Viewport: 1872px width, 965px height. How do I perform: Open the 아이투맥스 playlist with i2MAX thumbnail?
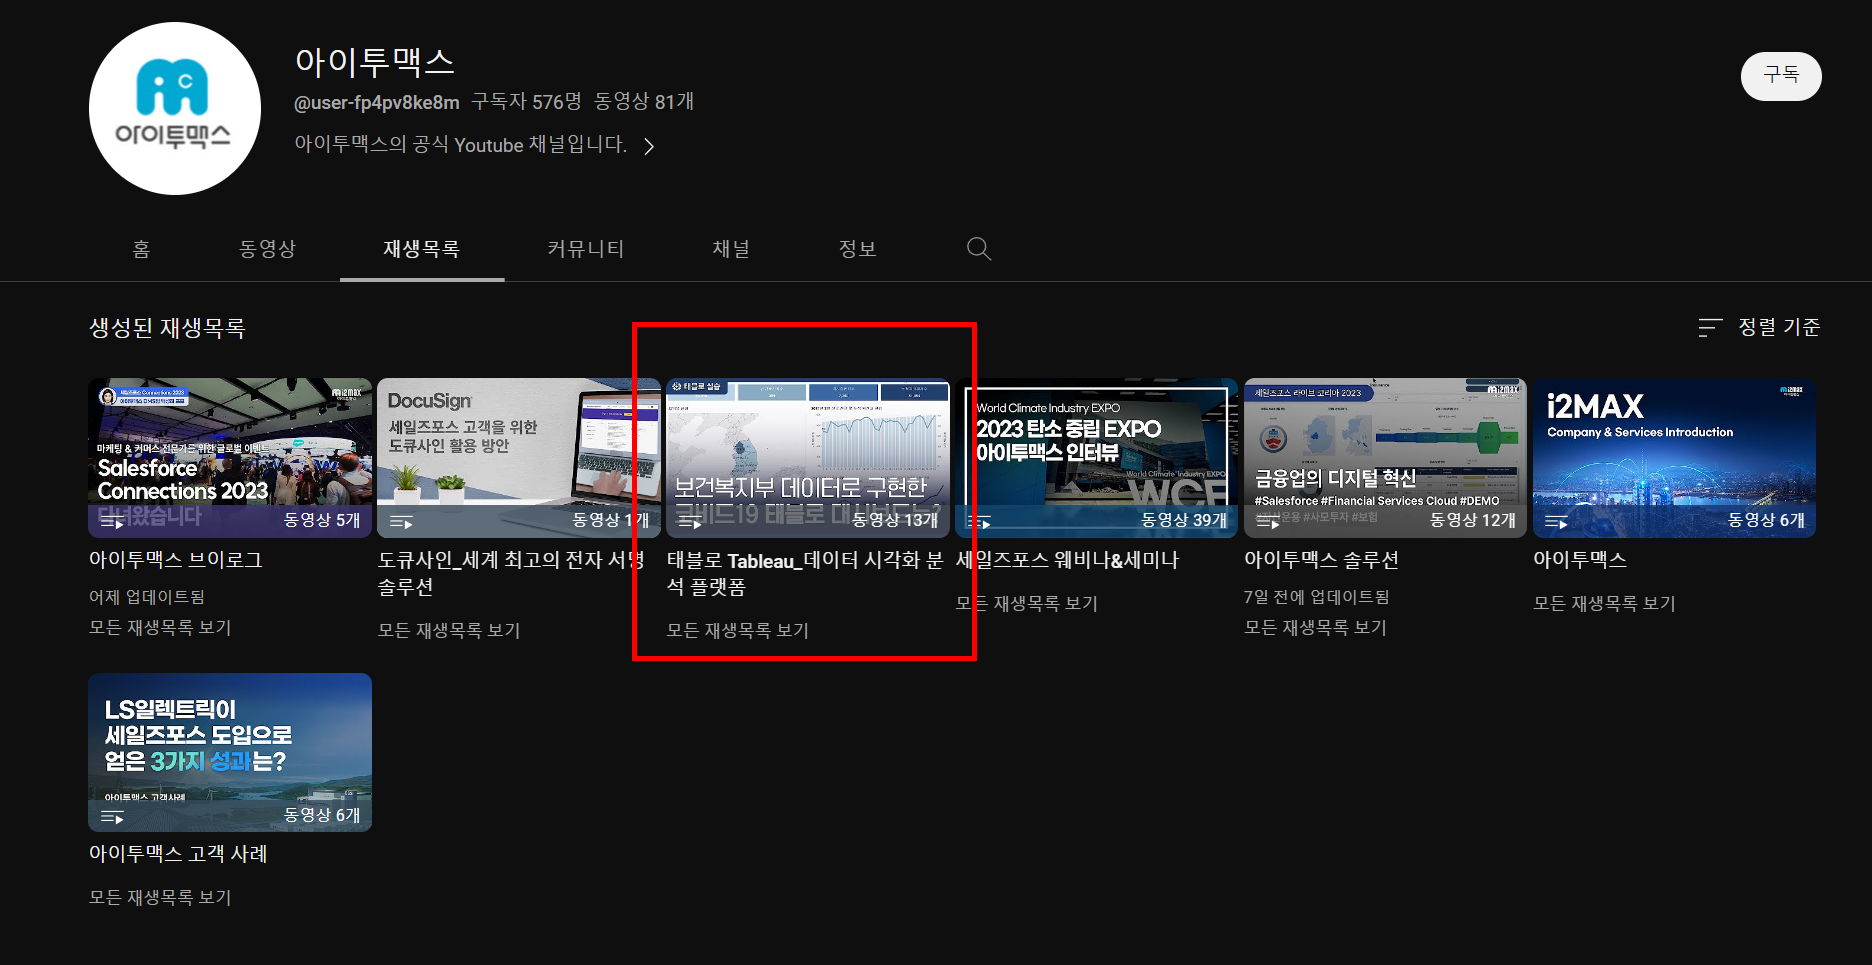1580,560
